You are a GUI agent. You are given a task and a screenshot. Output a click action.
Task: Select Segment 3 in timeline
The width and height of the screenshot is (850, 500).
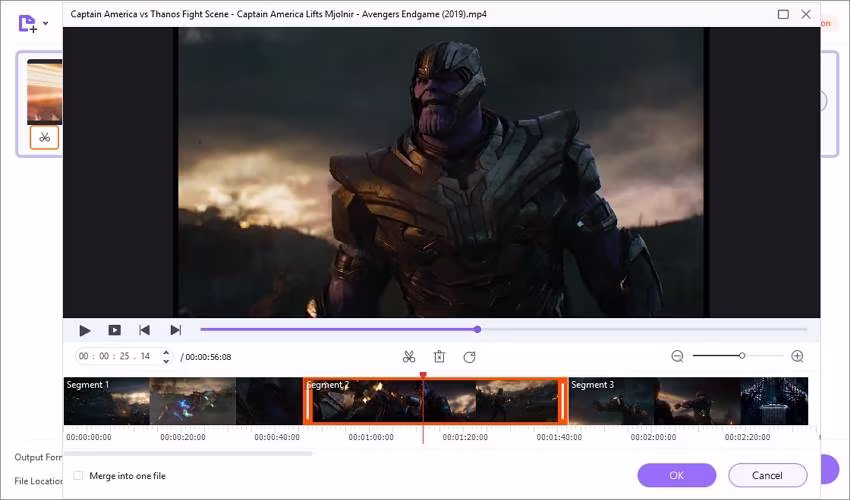[688, 401]
